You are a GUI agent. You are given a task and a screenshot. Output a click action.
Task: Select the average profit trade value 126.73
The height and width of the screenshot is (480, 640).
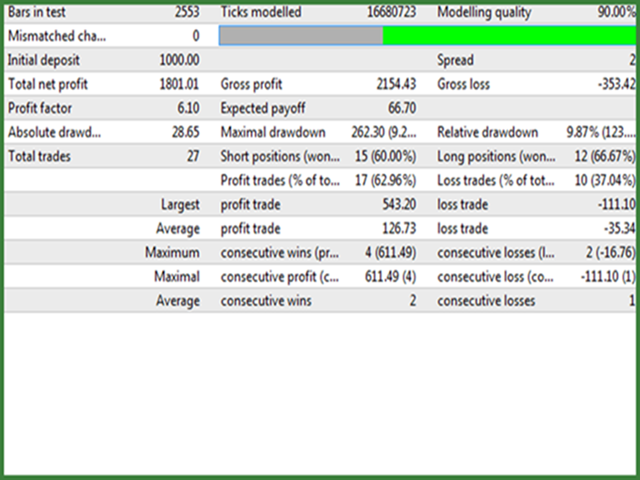(x=399, y=228)
